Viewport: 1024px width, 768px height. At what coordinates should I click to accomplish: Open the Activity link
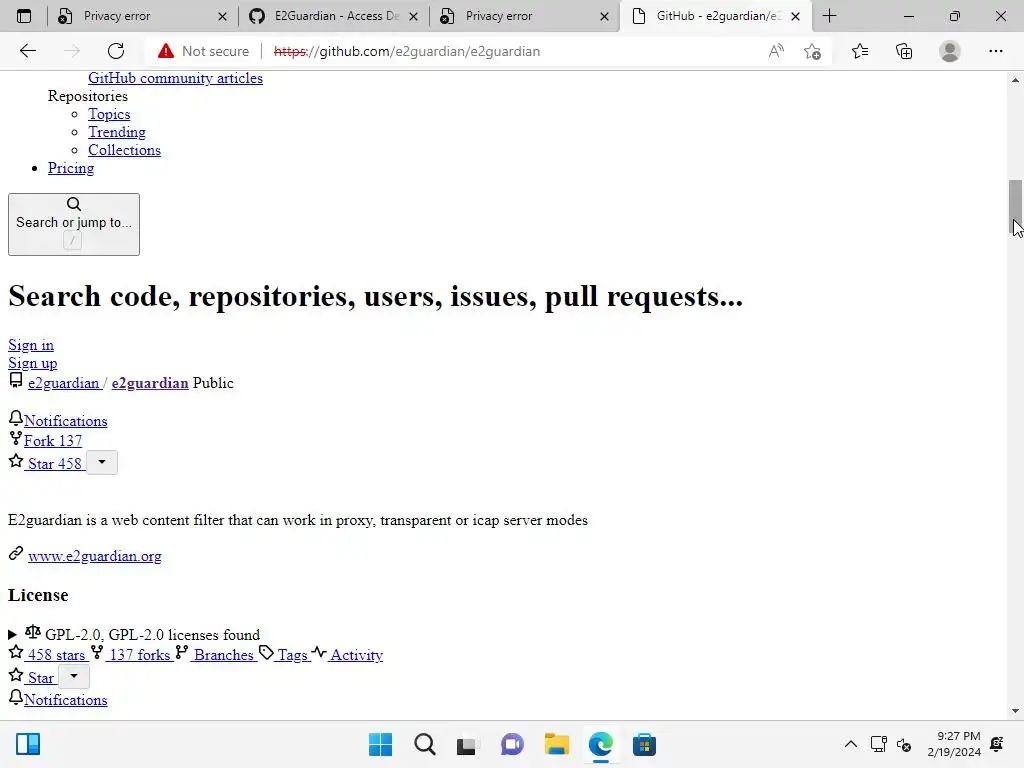[356, 655]
